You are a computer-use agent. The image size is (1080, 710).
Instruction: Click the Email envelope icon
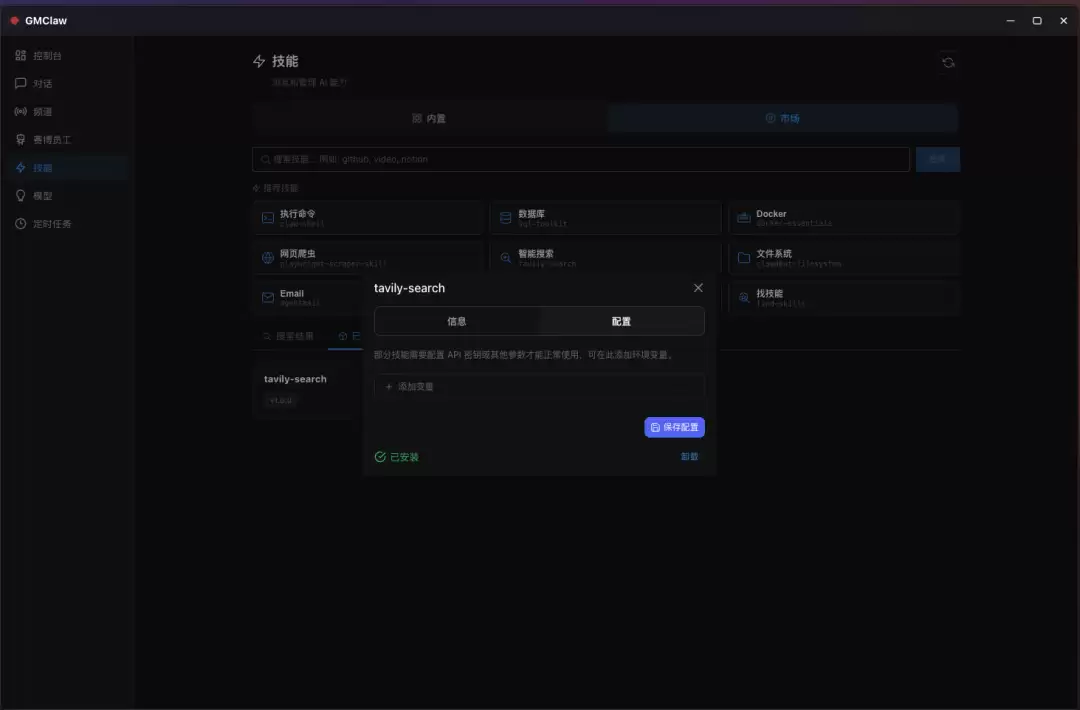pos(267,297)
